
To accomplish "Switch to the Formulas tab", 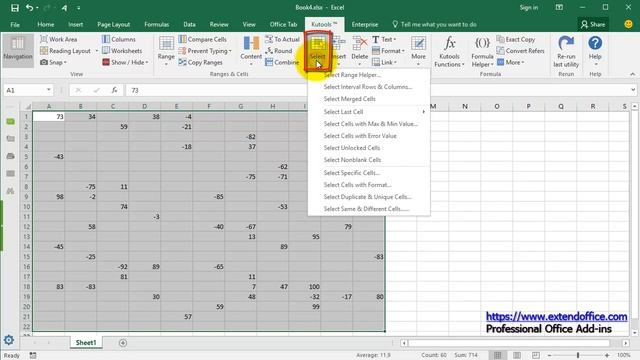I will tap(157, 24).
